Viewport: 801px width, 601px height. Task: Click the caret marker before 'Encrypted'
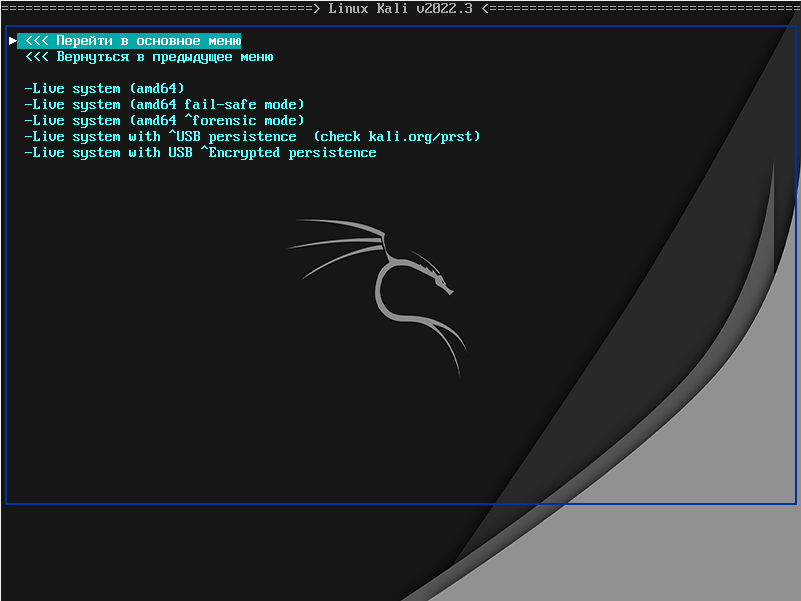205,152
